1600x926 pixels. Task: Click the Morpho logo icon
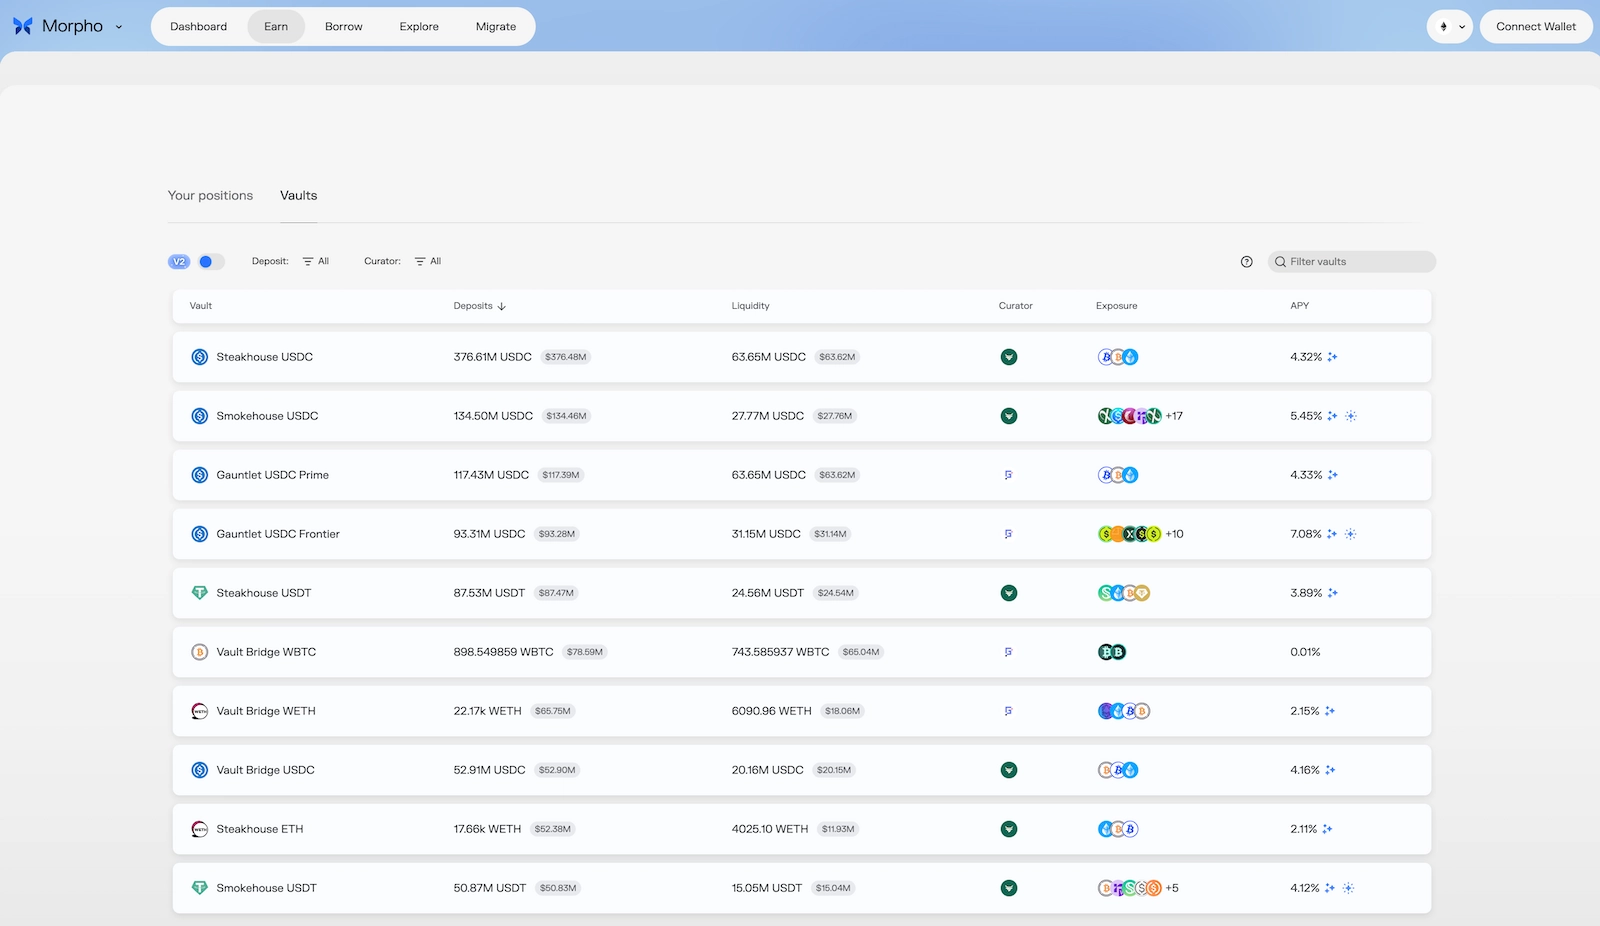22,26
